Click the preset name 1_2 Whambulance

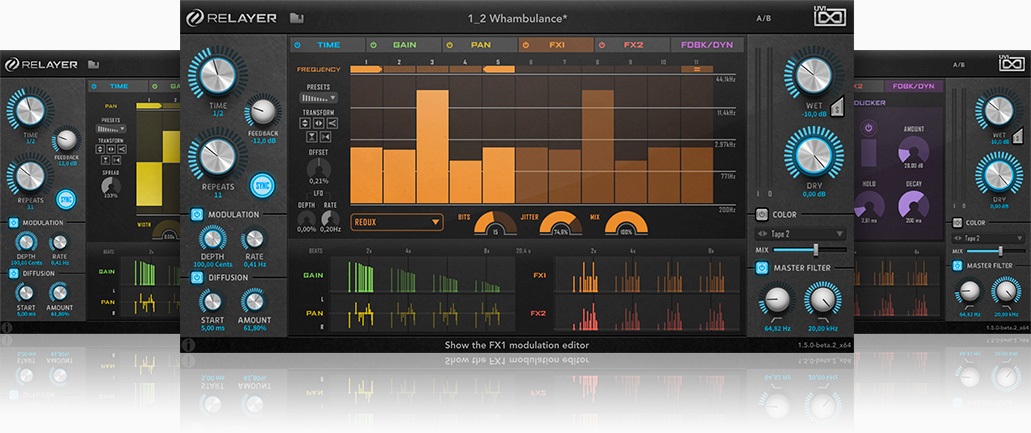tap(517, 18)
